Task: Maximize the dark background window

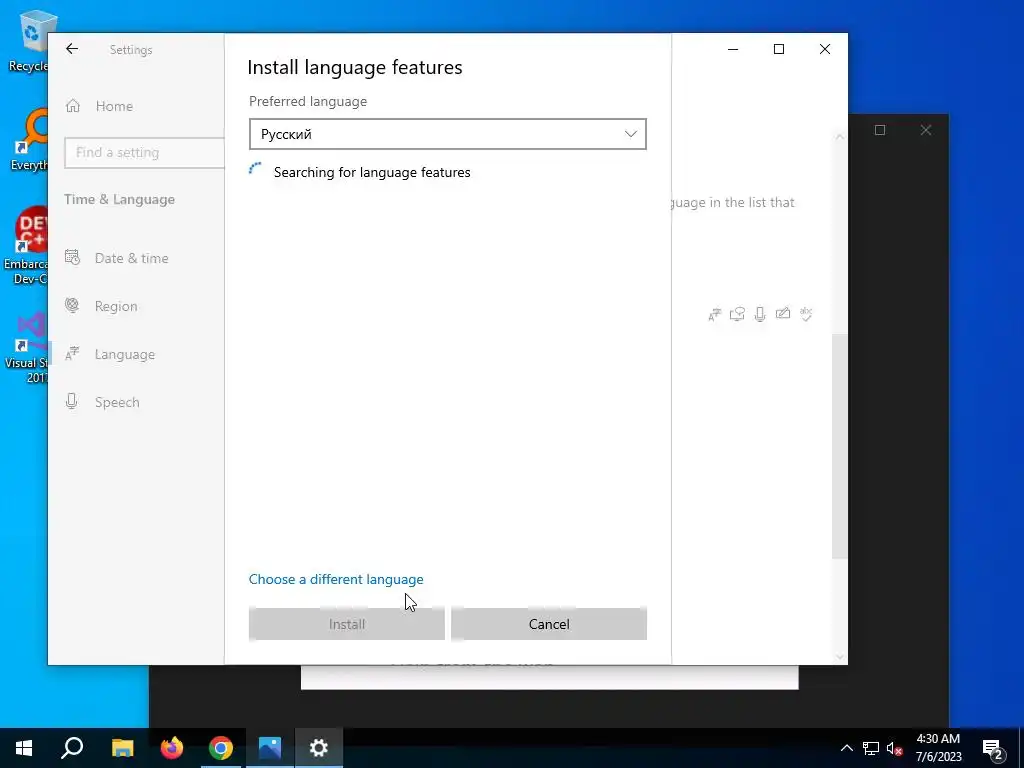Action: tap(880, 130)
